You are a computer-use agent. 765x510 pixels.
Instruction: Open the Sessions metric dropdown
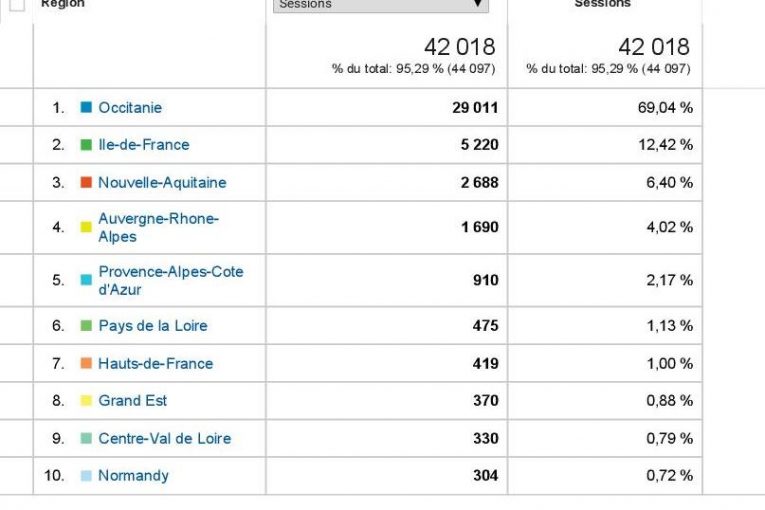[x=380, y=5]
